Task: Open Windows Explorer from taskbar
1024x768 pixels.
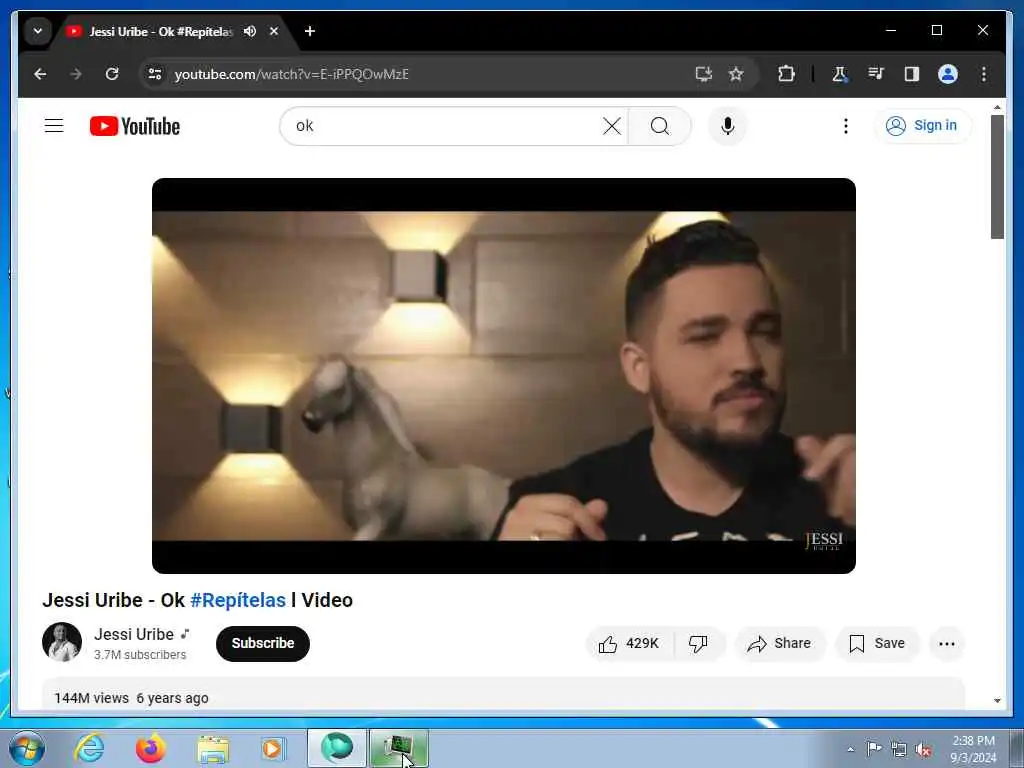Action: (213, 749)
